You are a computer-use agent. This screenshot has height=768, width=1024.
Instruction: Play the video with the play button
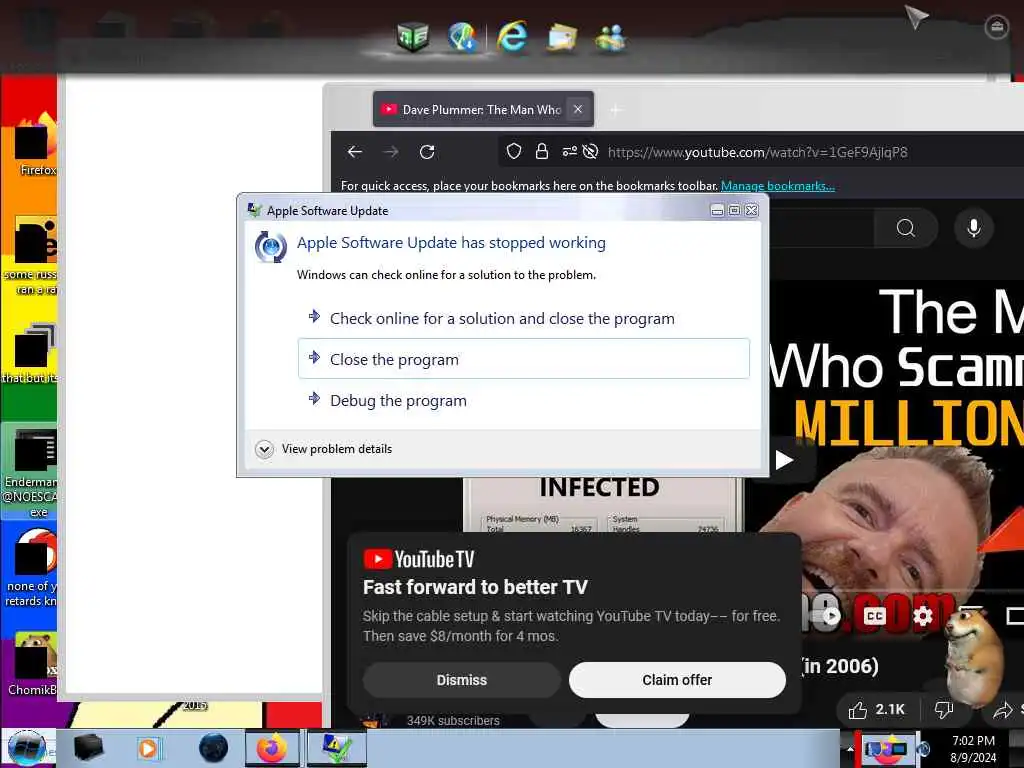pyautogui.click(x=784, y=460)
